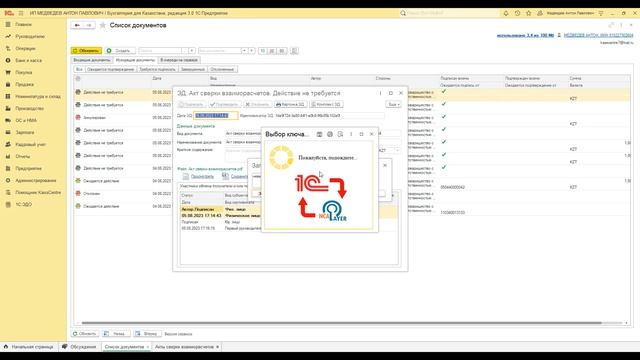Open the Главное section in sidebar
This screenshot has height=360, width=640.
[x=23, y=24]
